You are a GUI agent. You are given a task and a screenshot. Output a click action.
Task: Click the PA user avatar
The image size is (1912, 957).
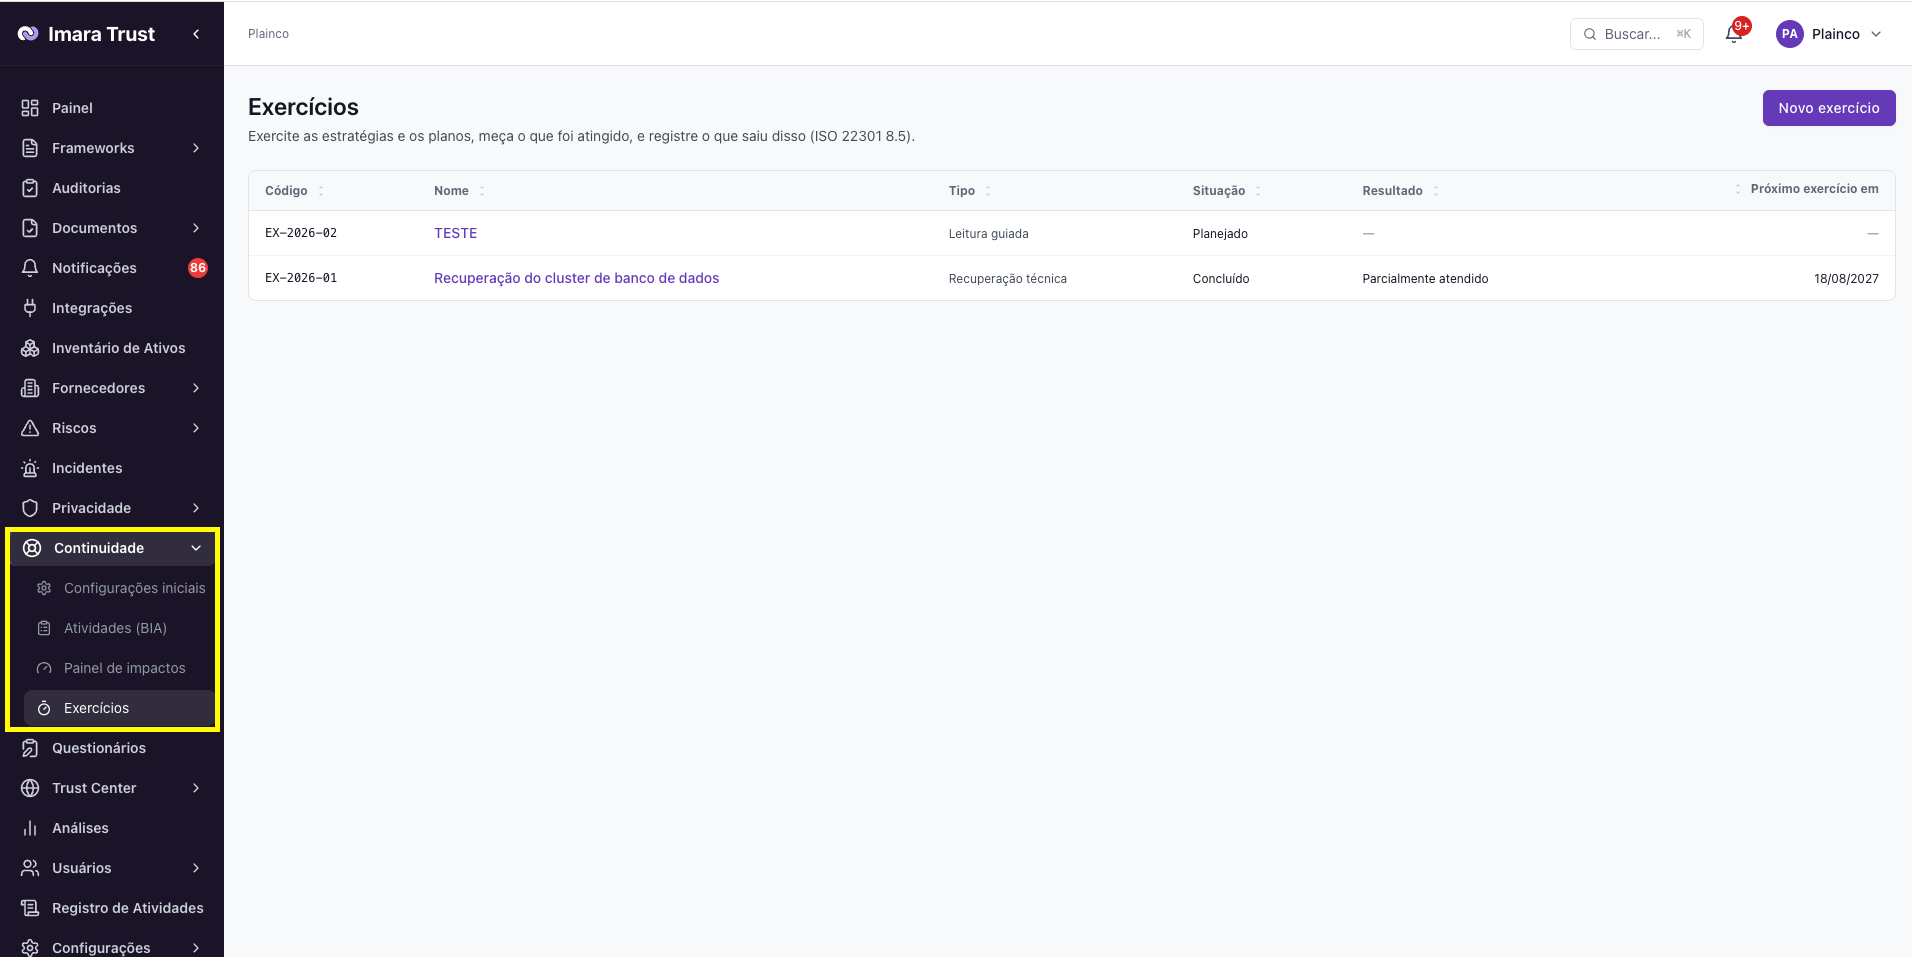tap(1789, 34)
